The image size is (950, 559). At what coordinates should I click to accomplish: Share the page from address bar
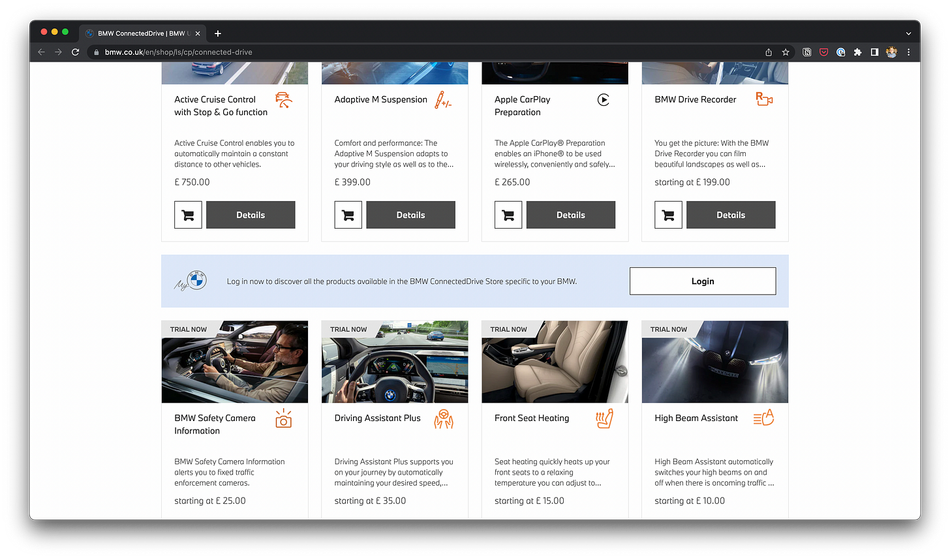[x=768, y=52]
